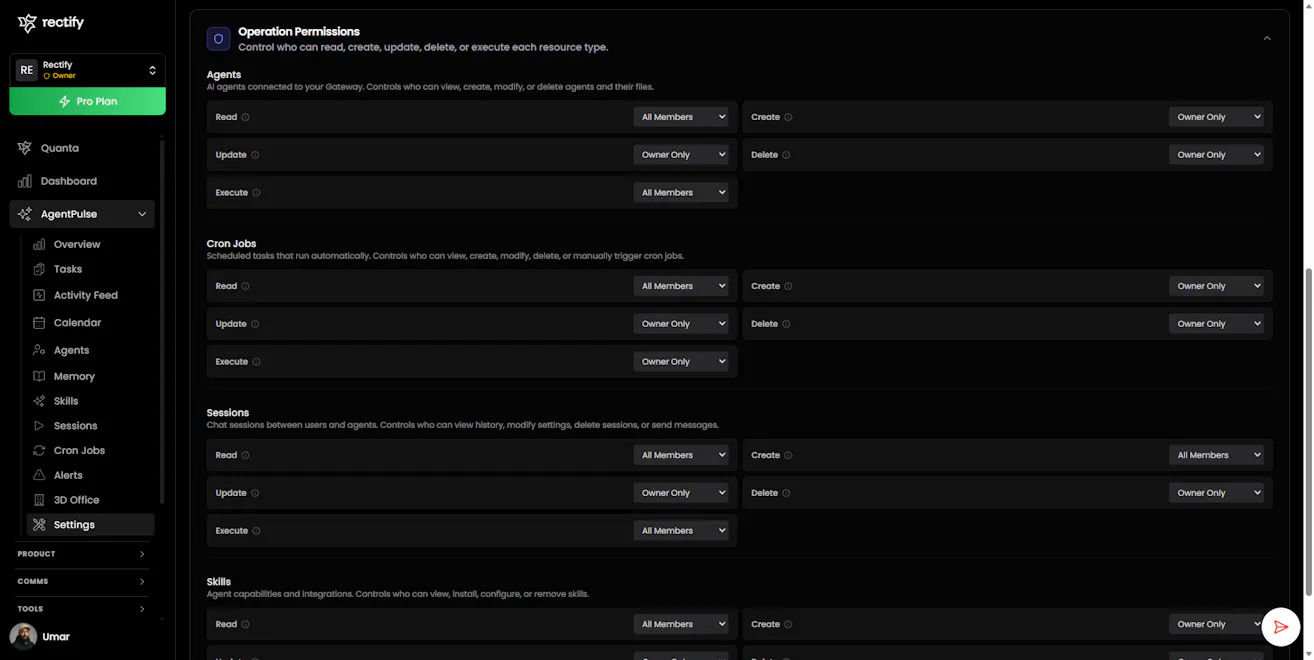The height and width of the screenshot is (660, 1314).
Task: Collapse the Operation Permissions section
Action: click(x=1267, y=39)
